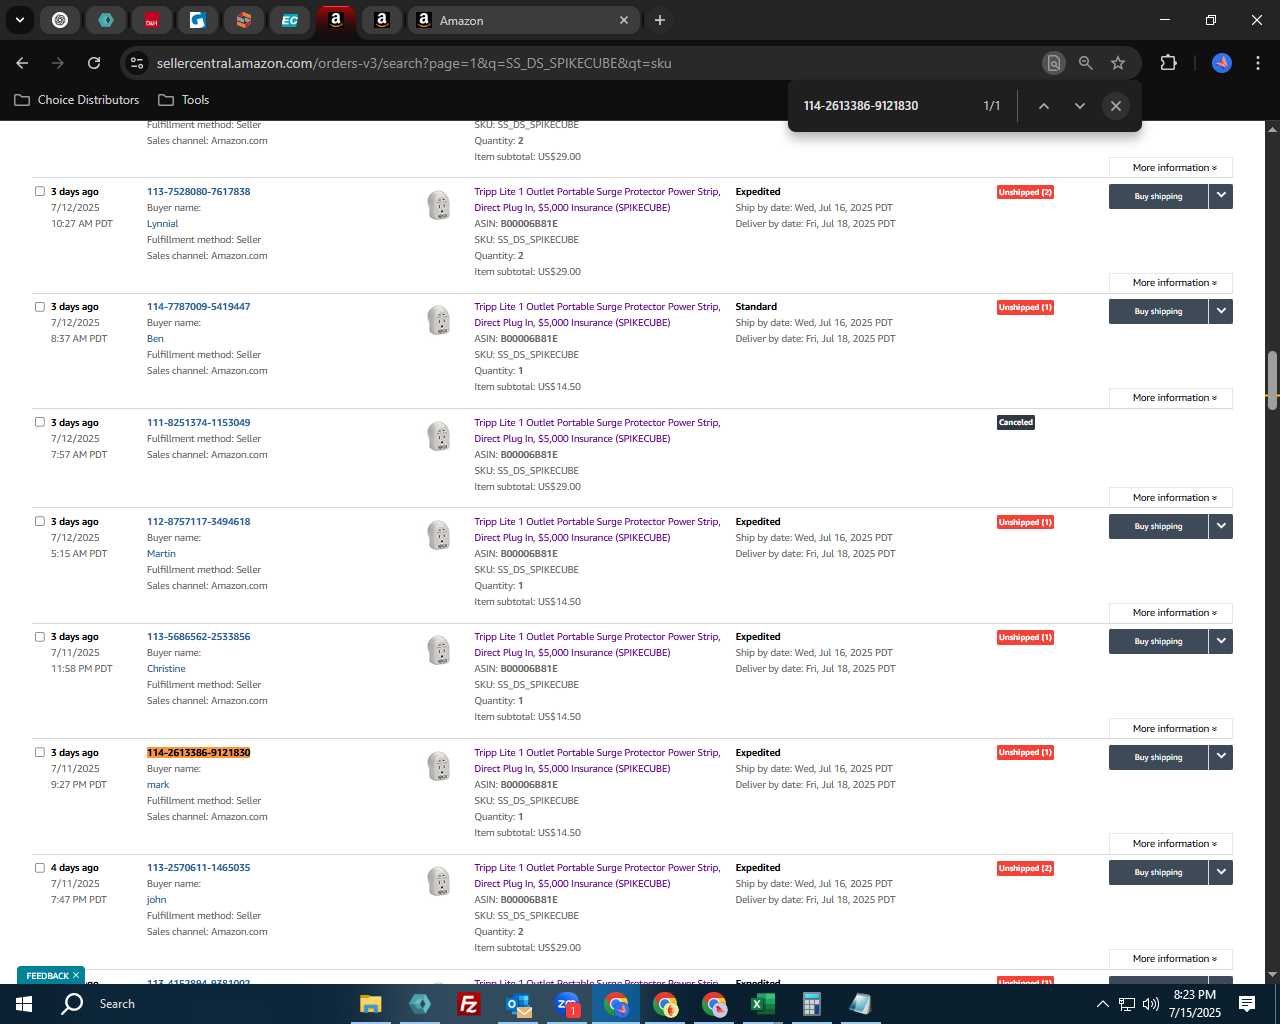Image resolution: width=1280 pixels, height=1024 pixels.
Task: Open Tripp Lite product link in Martin's order
Action: click(597, 529)
